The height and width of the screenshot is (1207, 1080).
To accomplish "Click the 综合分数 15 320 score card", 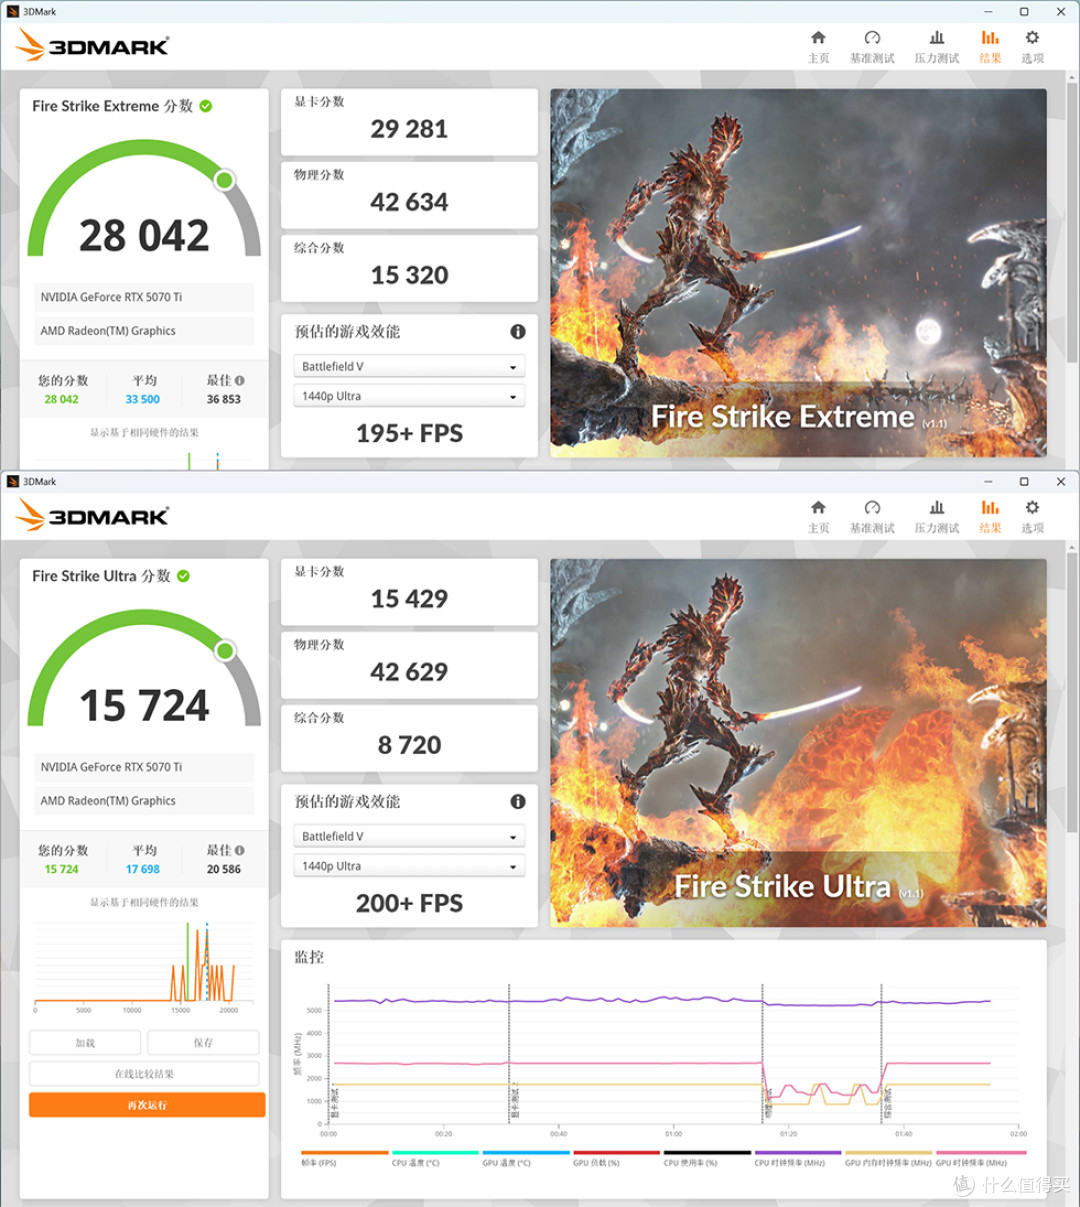I will 409,268.
